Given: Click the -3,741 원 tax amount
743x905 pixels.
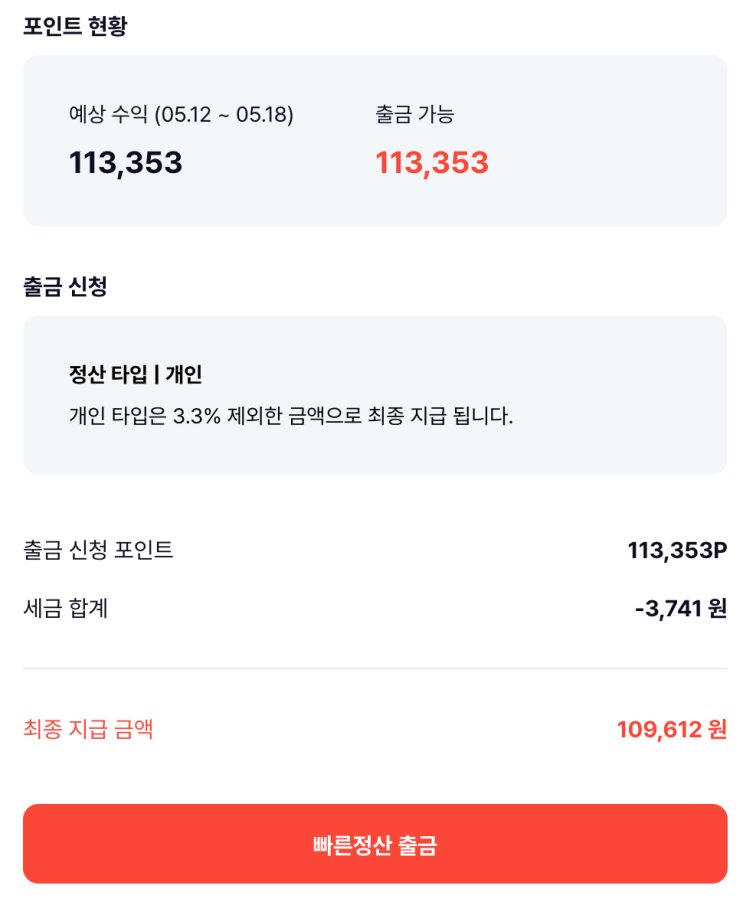Looking at the screenshot, I should click(x=680, y=608).
